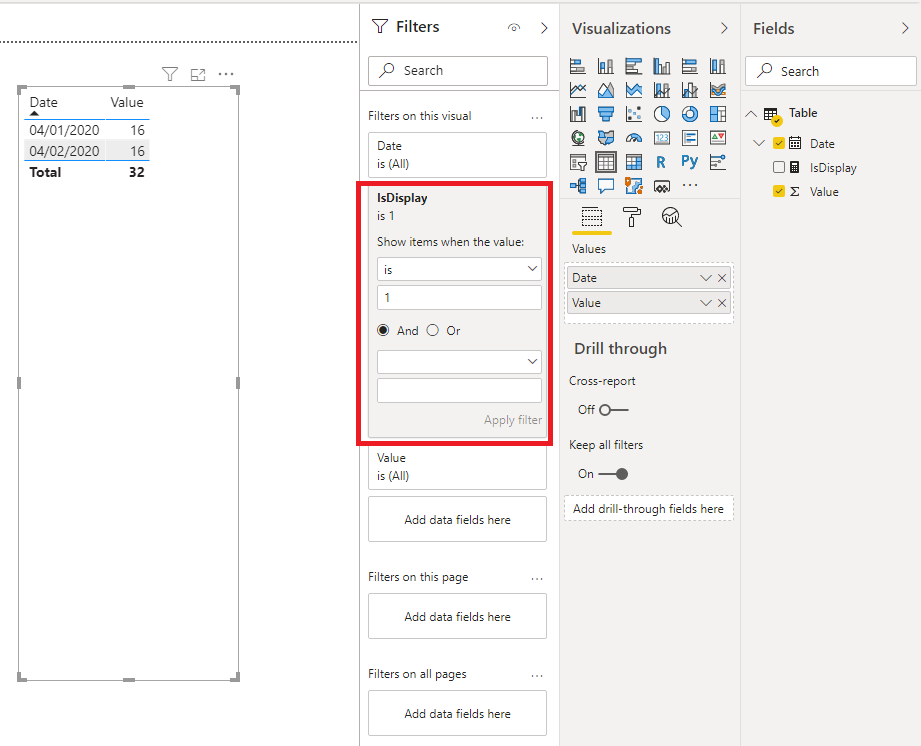Select the card (123) visual
The width and height of the screenshot is (921, 746).
tap(662, 138)
